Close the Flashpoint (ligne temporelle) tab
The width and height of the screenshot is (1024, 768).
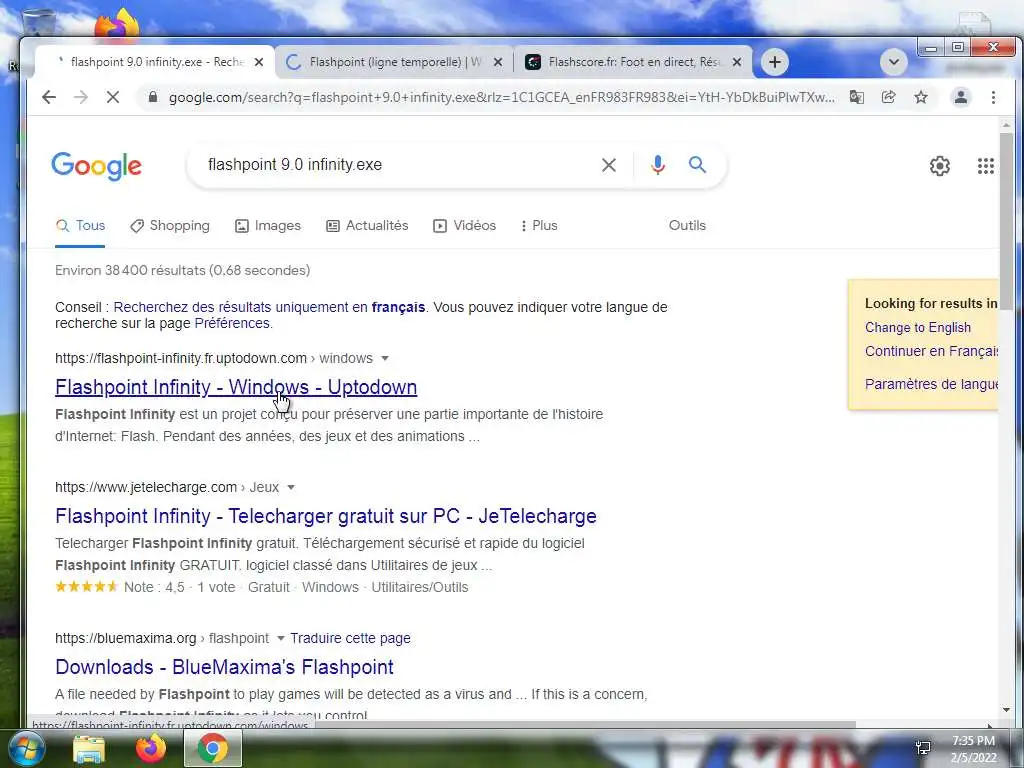(498, 62)
